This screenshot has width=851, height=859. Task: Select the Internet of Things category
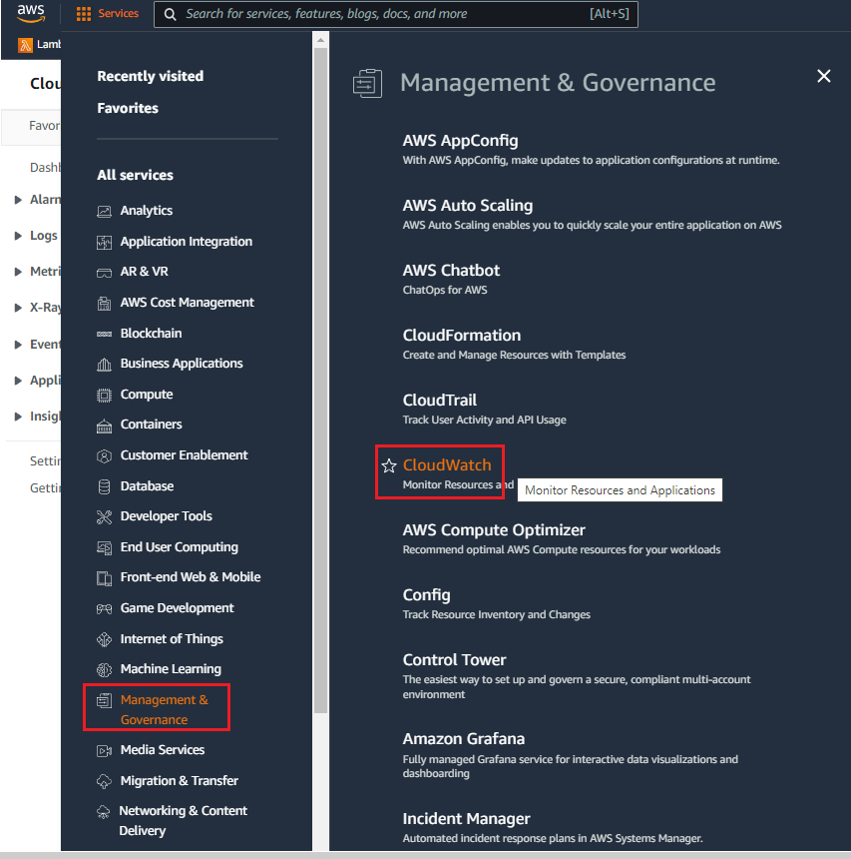tap(172, 639)
